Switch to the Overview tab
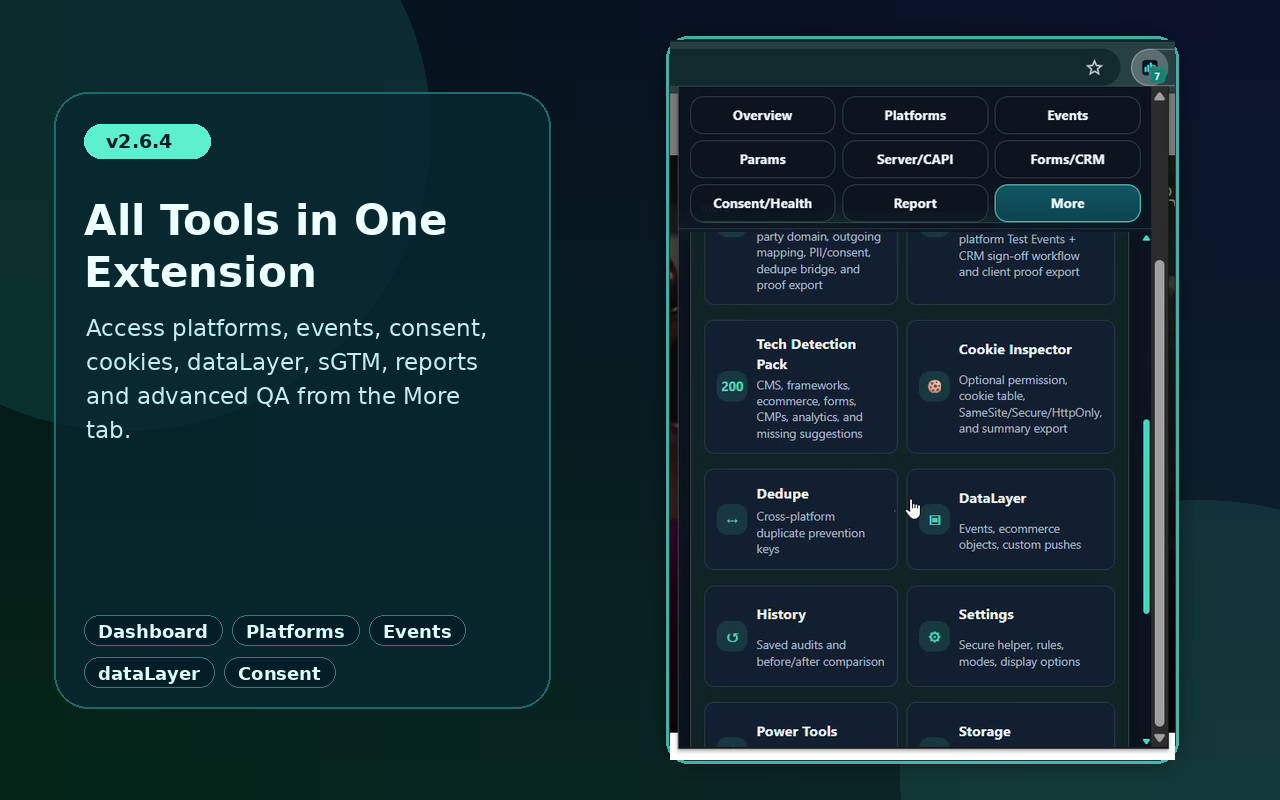 click(x=762, y=115)
